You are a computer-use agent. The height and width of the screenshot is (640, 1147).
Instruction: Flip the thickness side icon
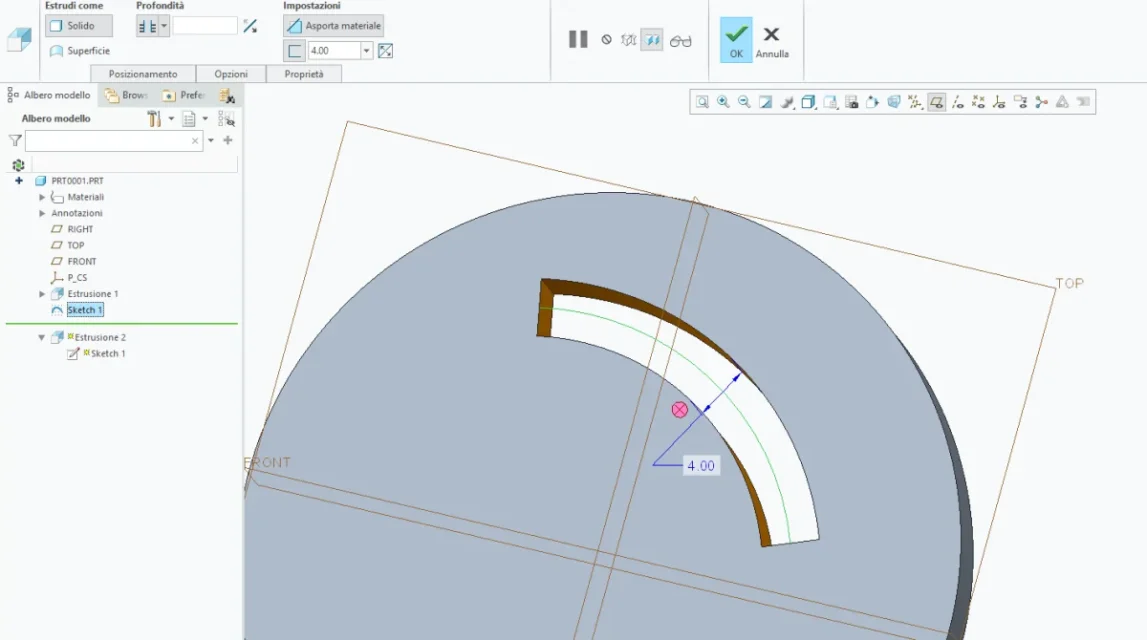point(386,50)
